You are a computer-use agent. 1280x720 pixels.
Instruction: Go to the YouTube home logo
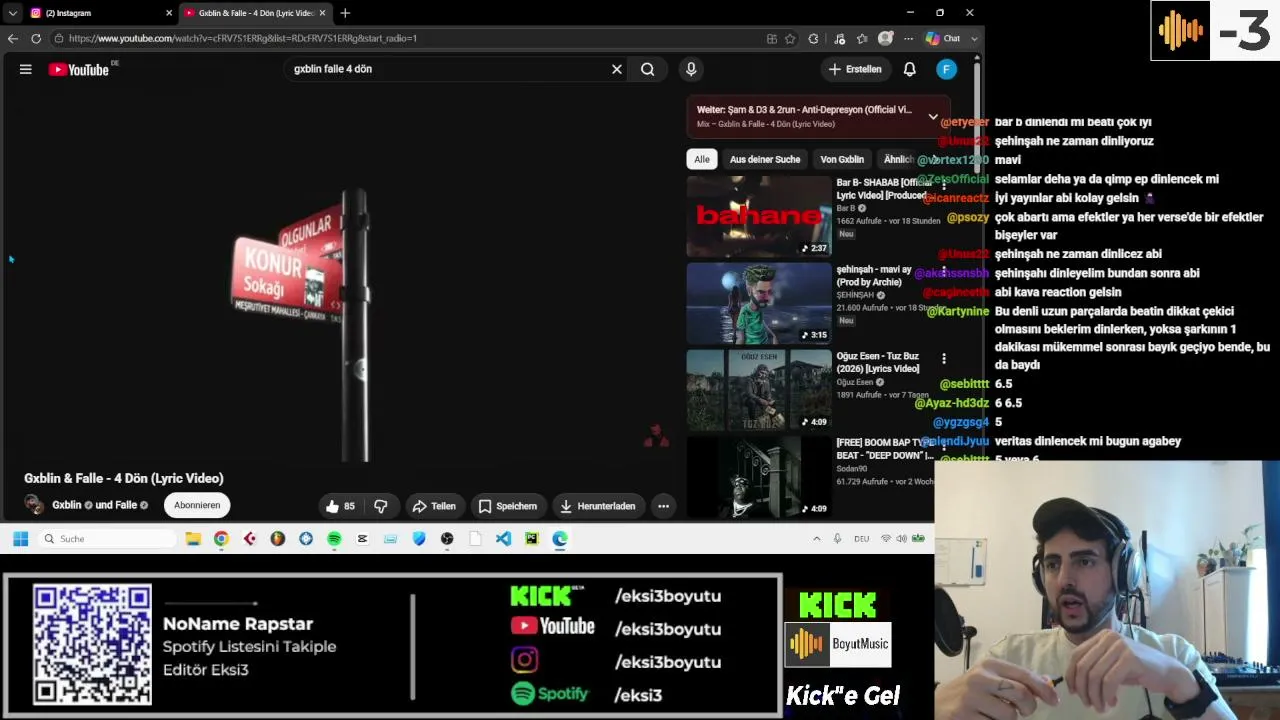(x=79, y=69)
